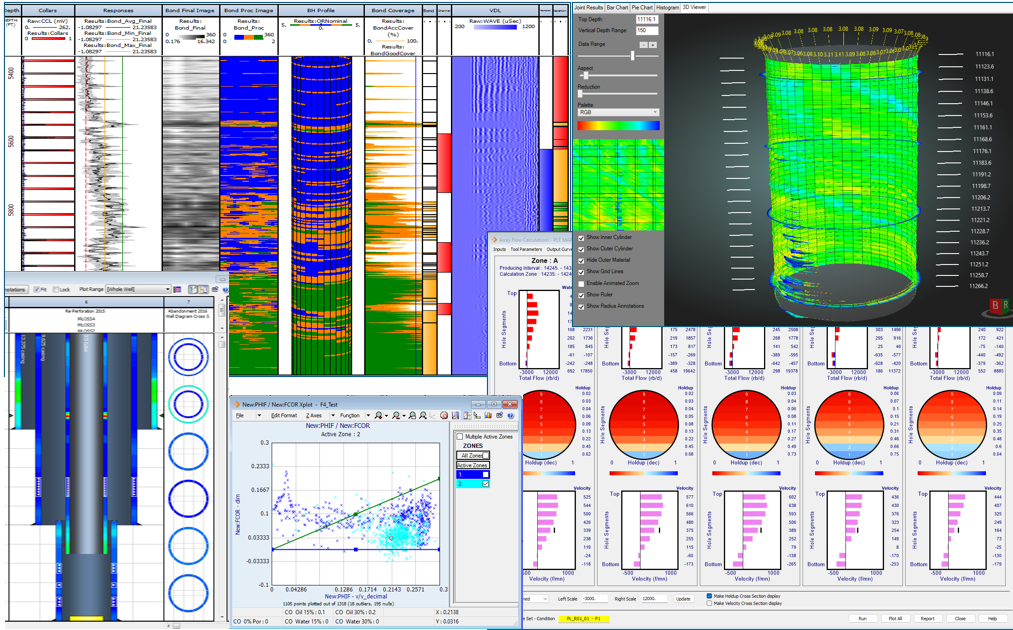The width and height of the screenshot is (1013, 630).
Task: Click the All Zones button
Action: 472,456
